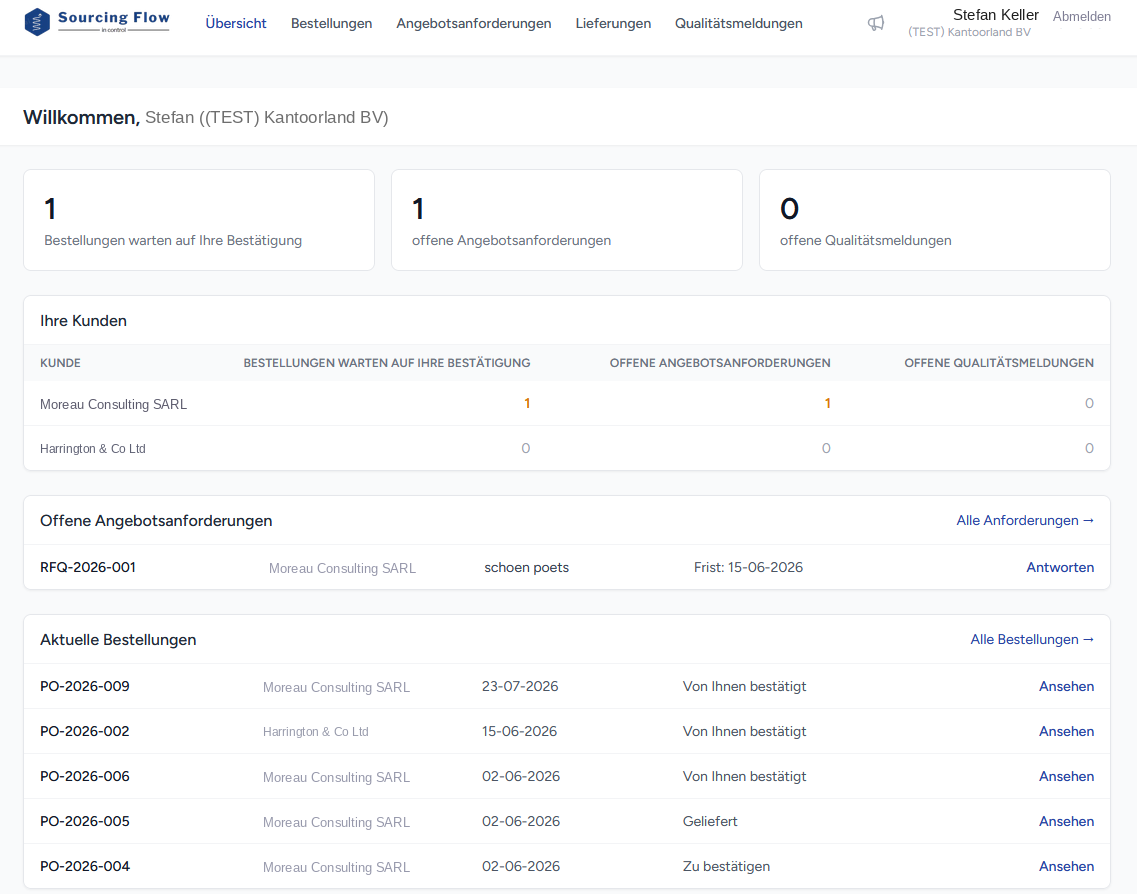Image resolution: width=1137 pixels, height=894 pixels.
Task: Click the Frist: 15-06-2026 deadline
Action: tap(748, 567)
